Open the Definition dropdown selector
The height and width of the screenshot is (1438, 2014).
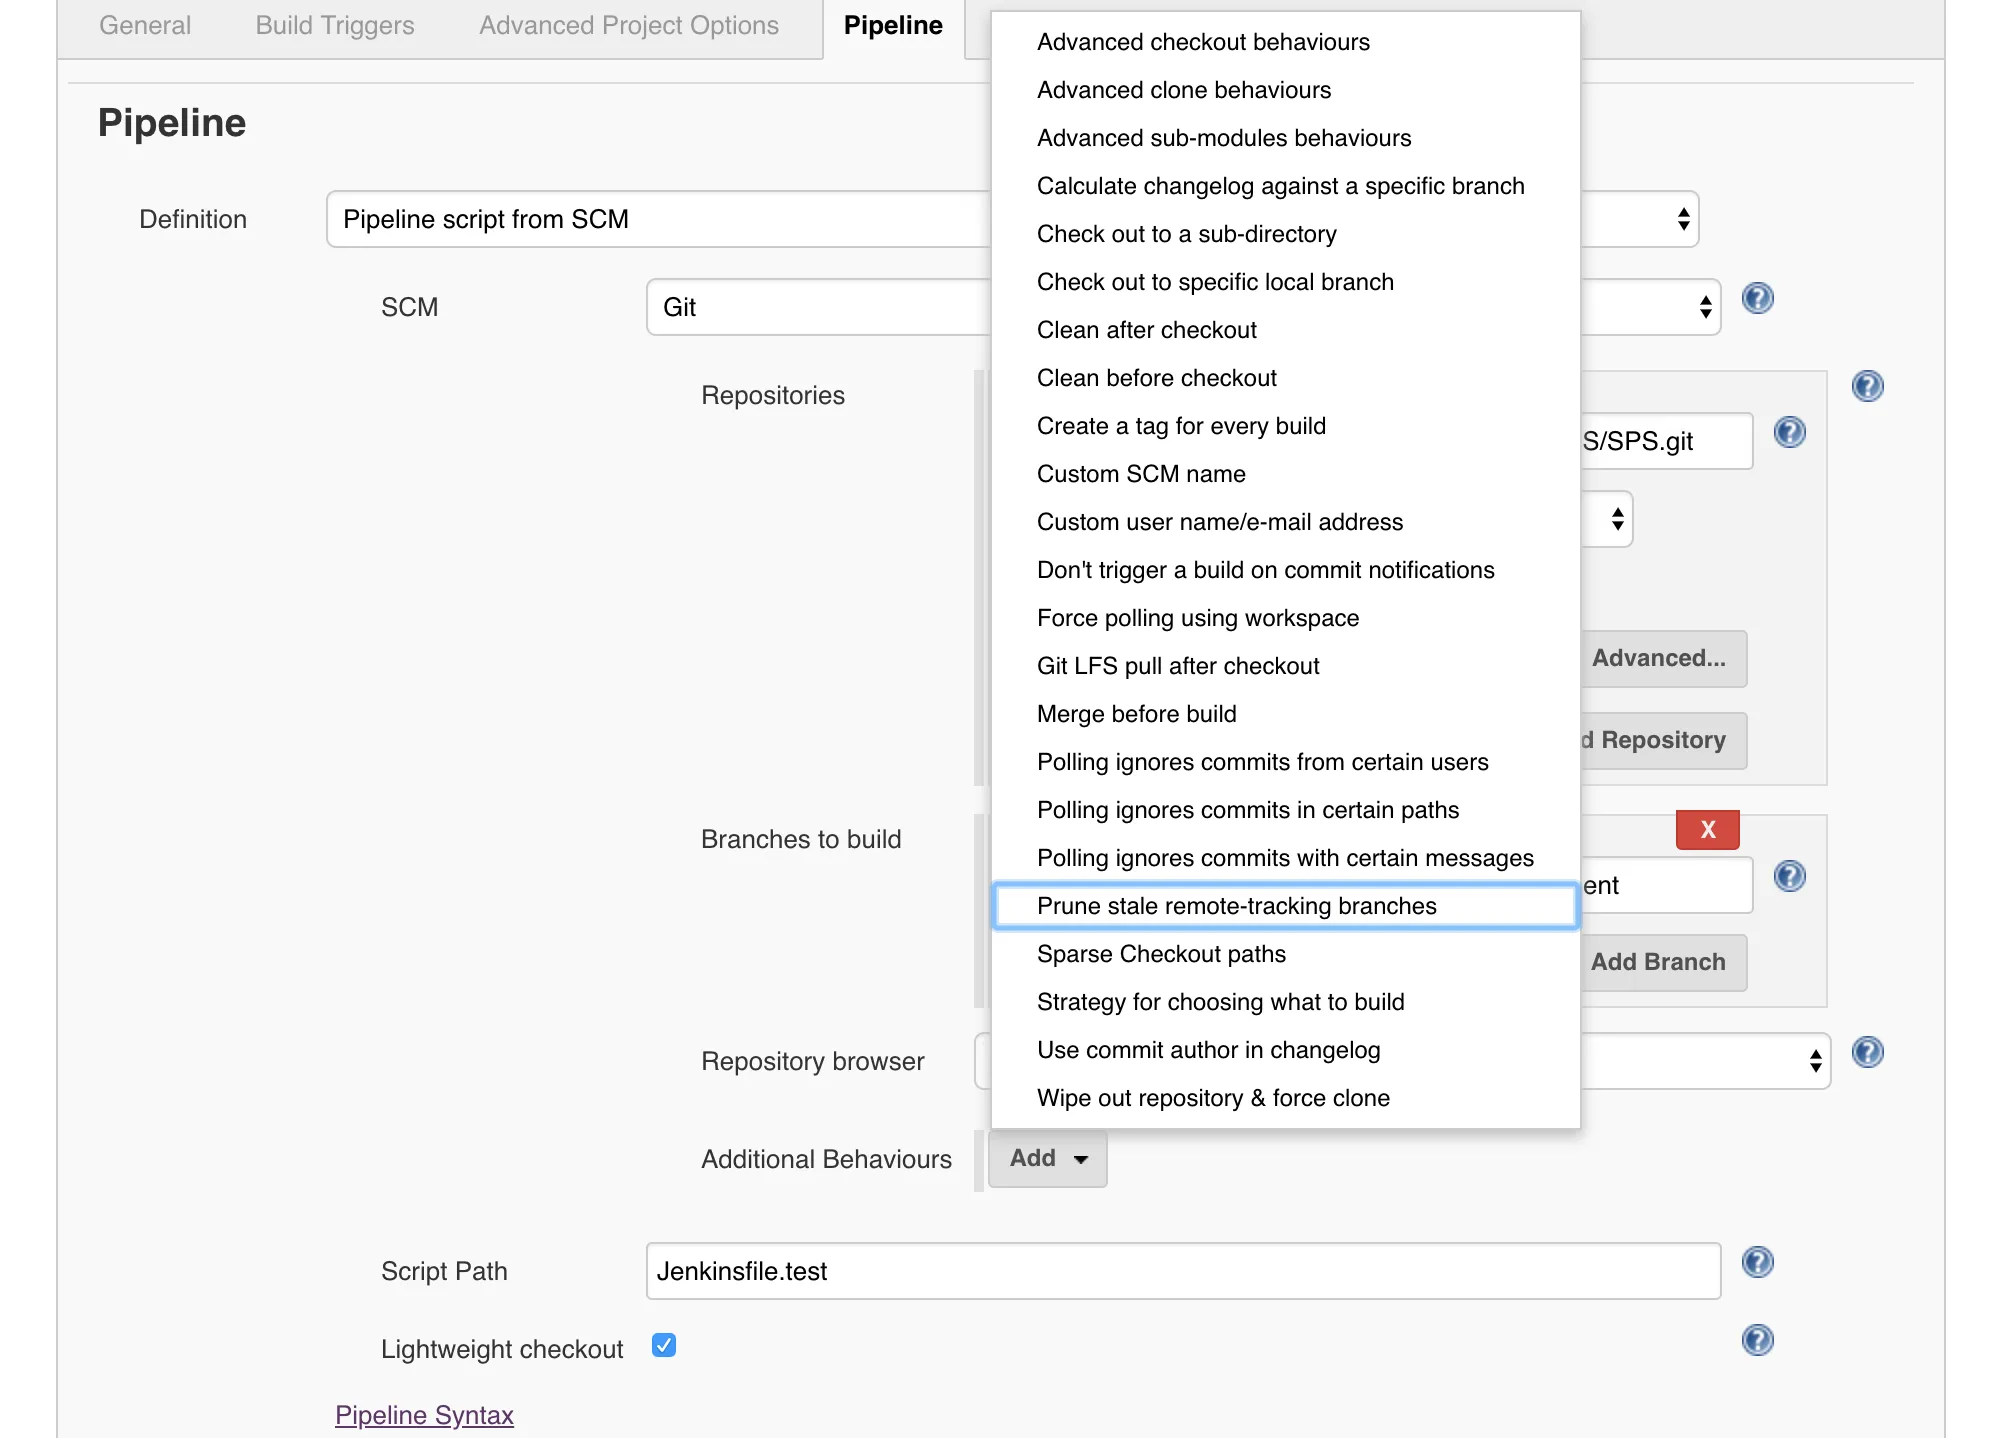(660, 219)
